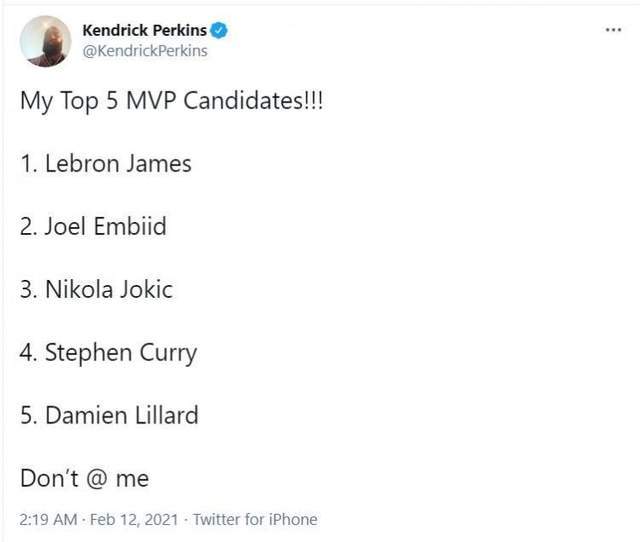
Task: Click the @ symbol in Don't @ me
Action: [97, 479]
